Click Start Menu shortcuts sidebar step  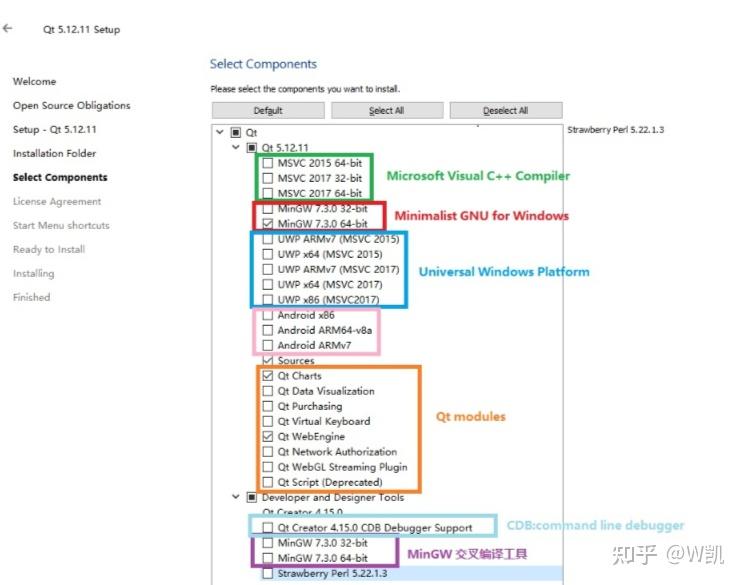tap(61, 225)
